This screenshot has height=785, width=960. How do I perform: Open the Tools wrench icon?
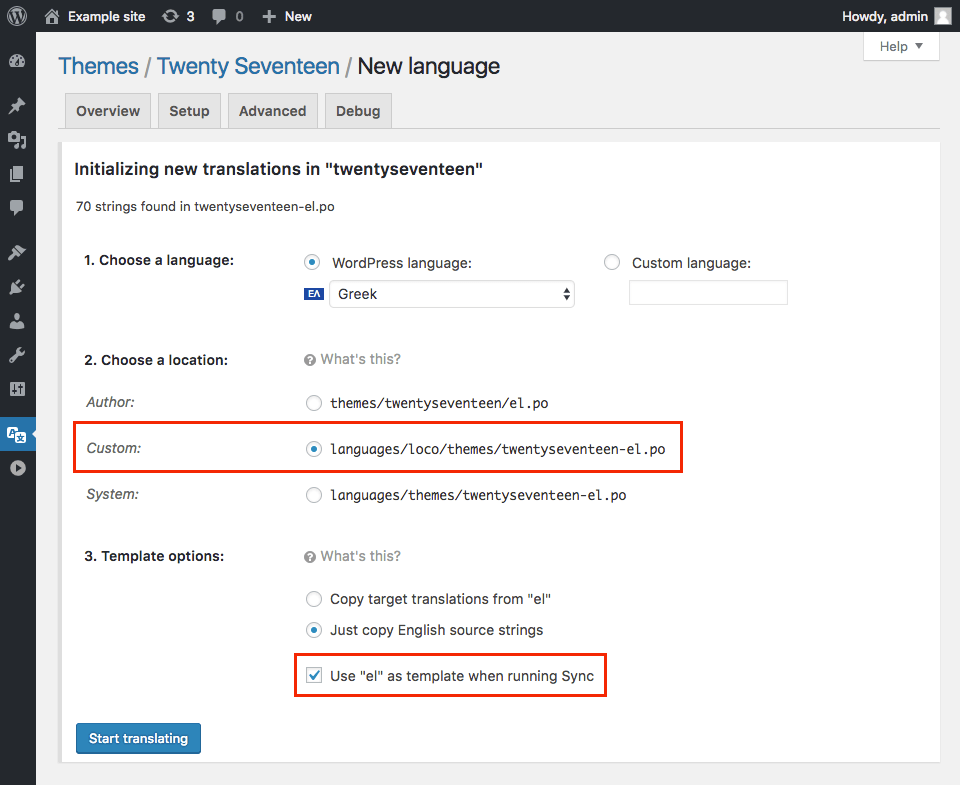click(x=17, y=355)
